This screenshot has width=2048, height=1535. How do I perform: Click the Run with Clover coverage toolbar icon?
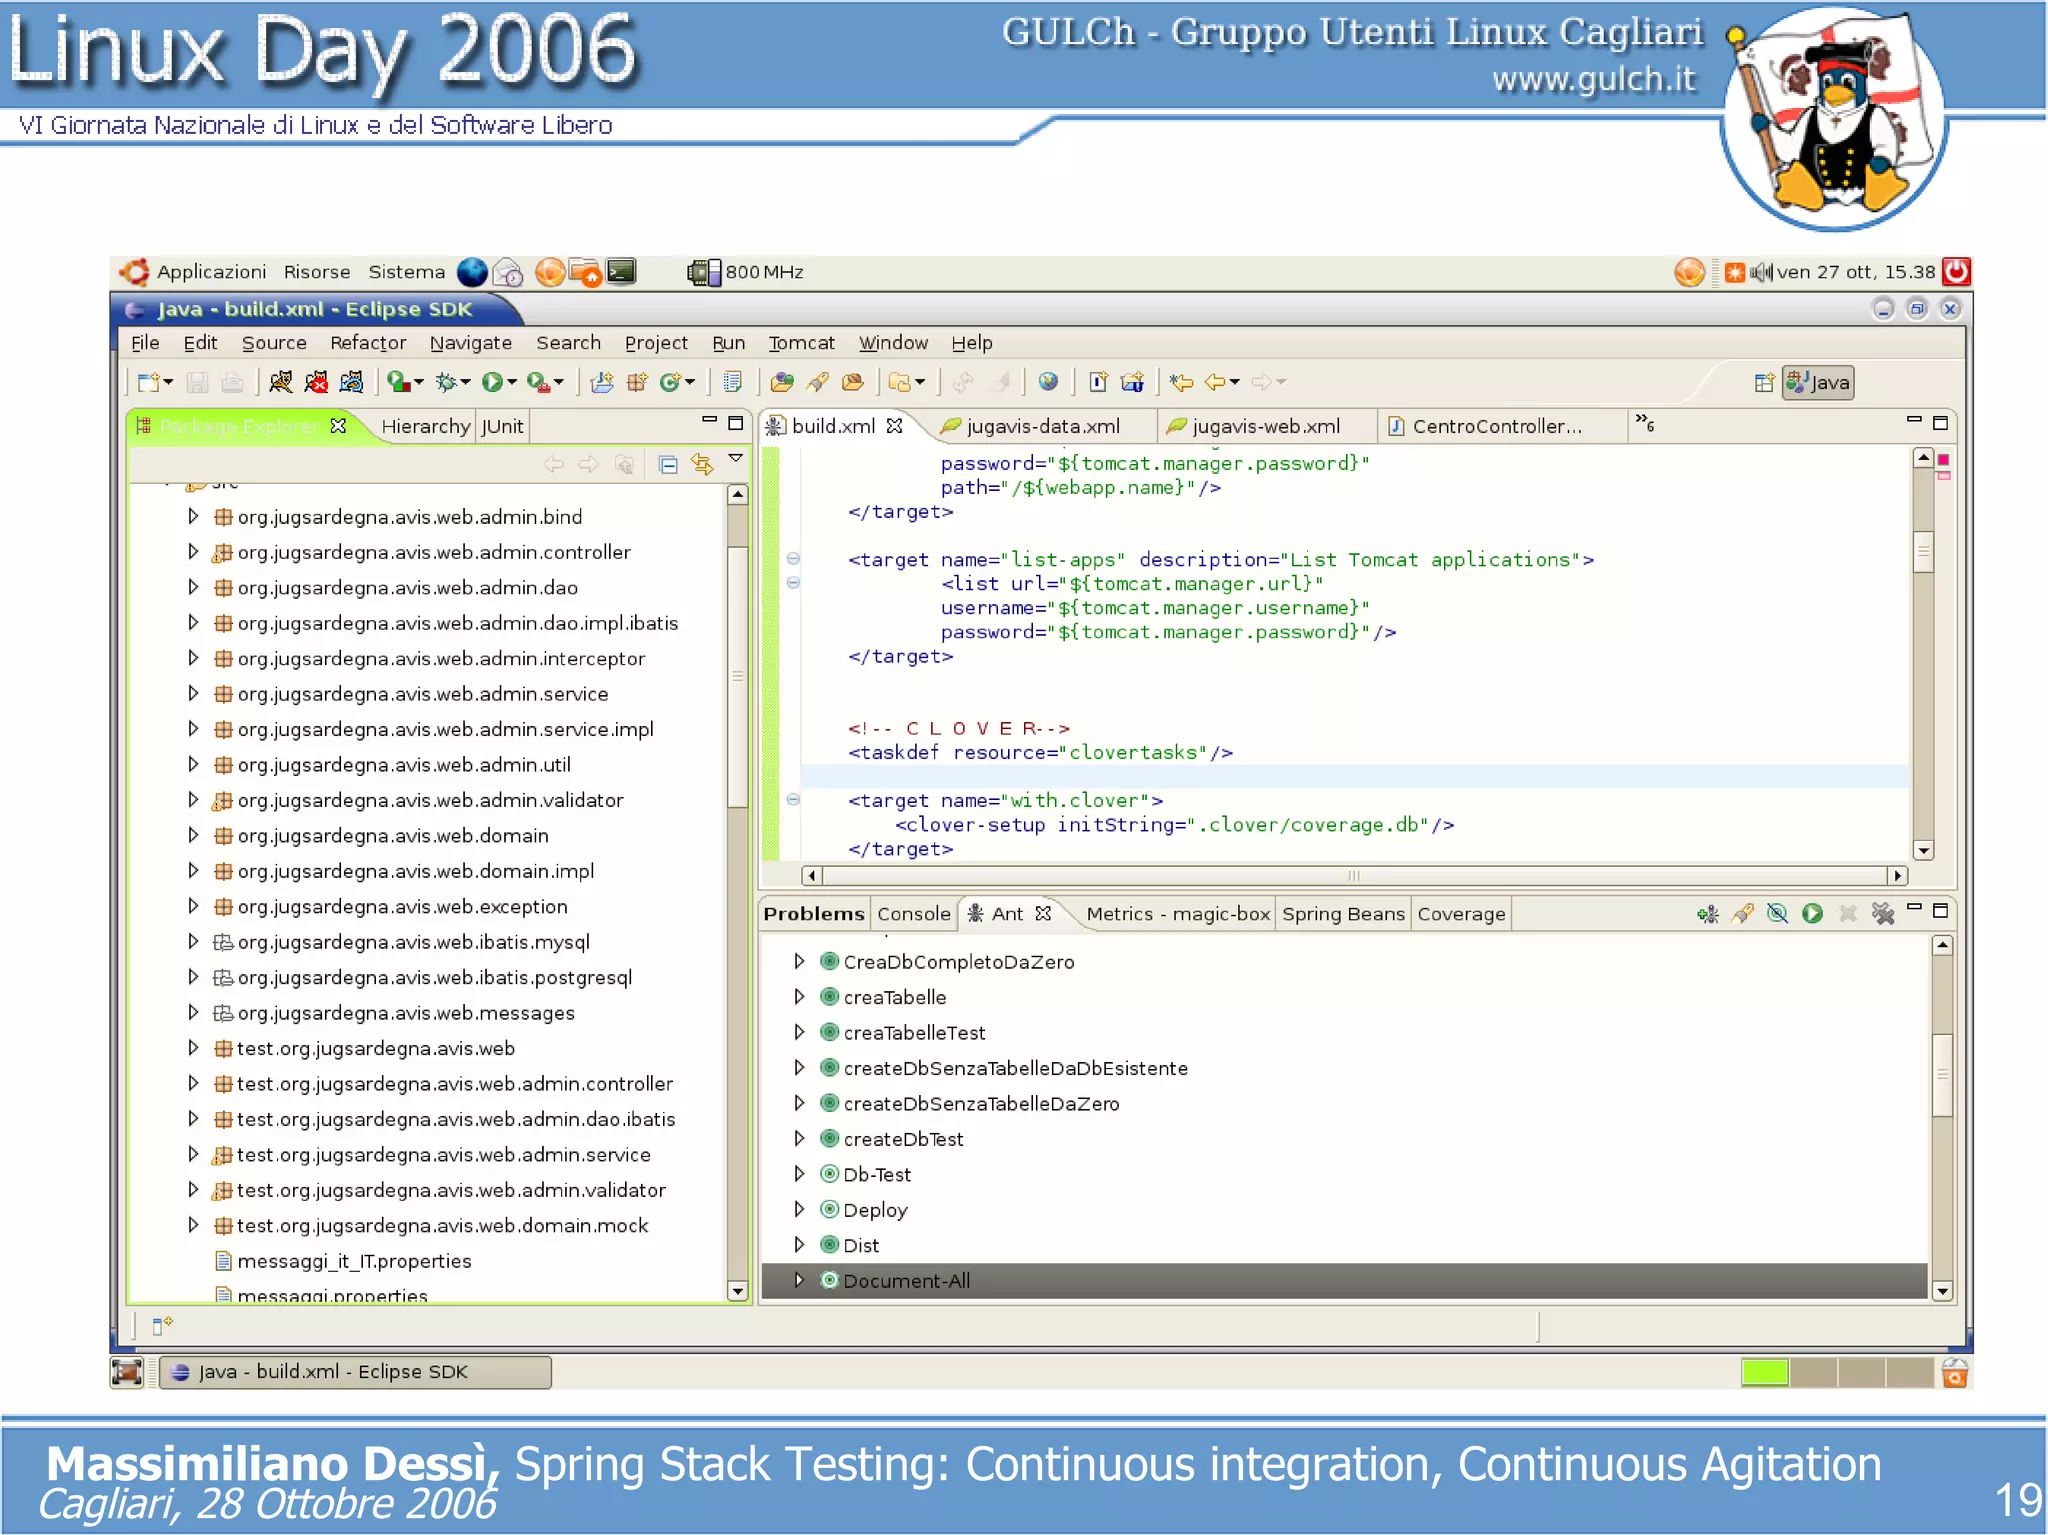click(400, 382)
